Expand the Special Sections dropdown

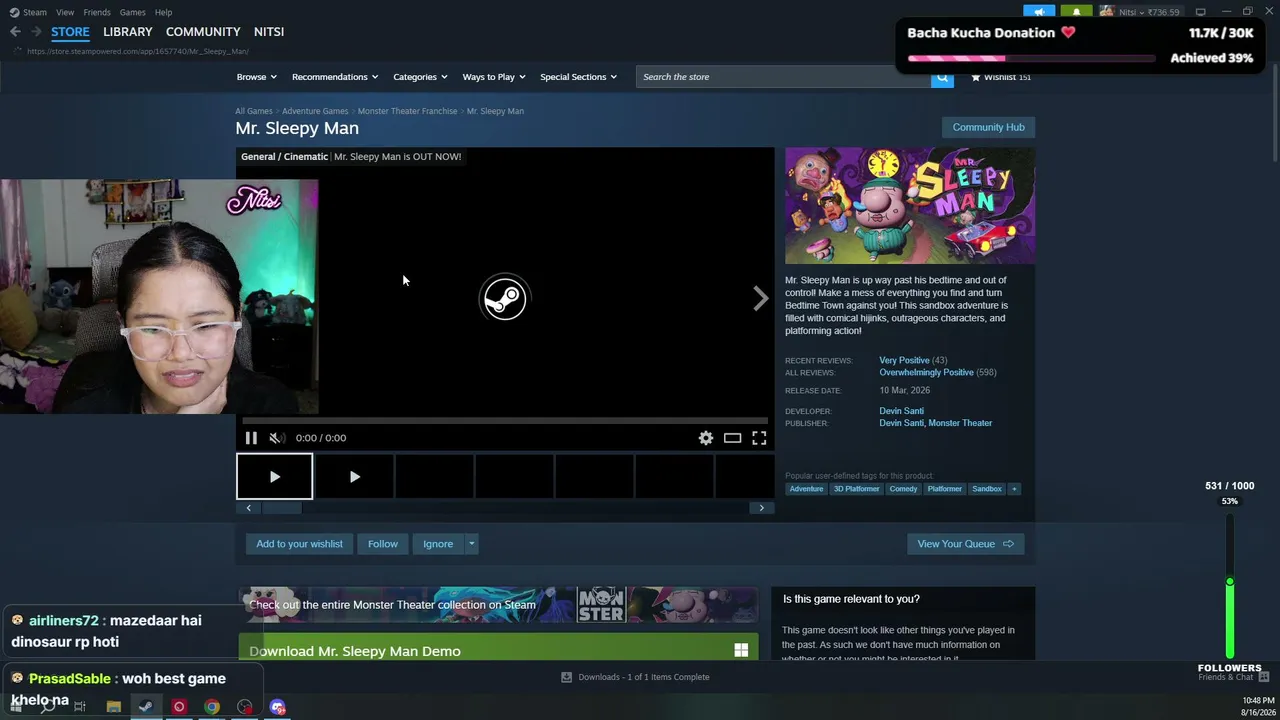[578, 77]
